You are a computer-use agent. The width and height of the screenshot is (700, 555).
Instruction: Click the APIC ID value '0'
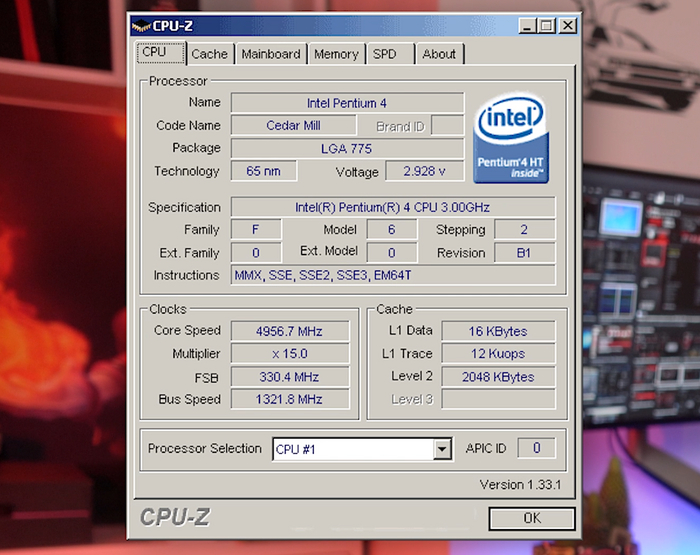[x=537, y=448]
